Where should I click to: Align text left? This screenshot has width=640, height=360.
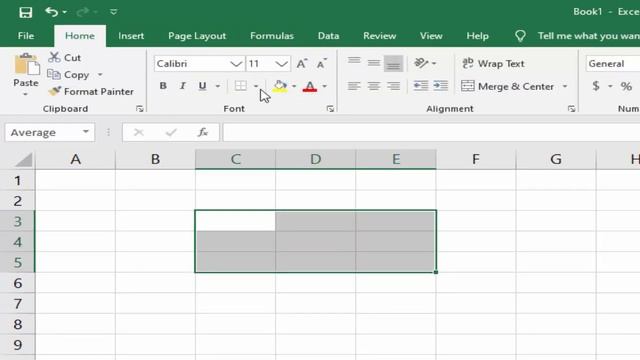pos(354,86)
